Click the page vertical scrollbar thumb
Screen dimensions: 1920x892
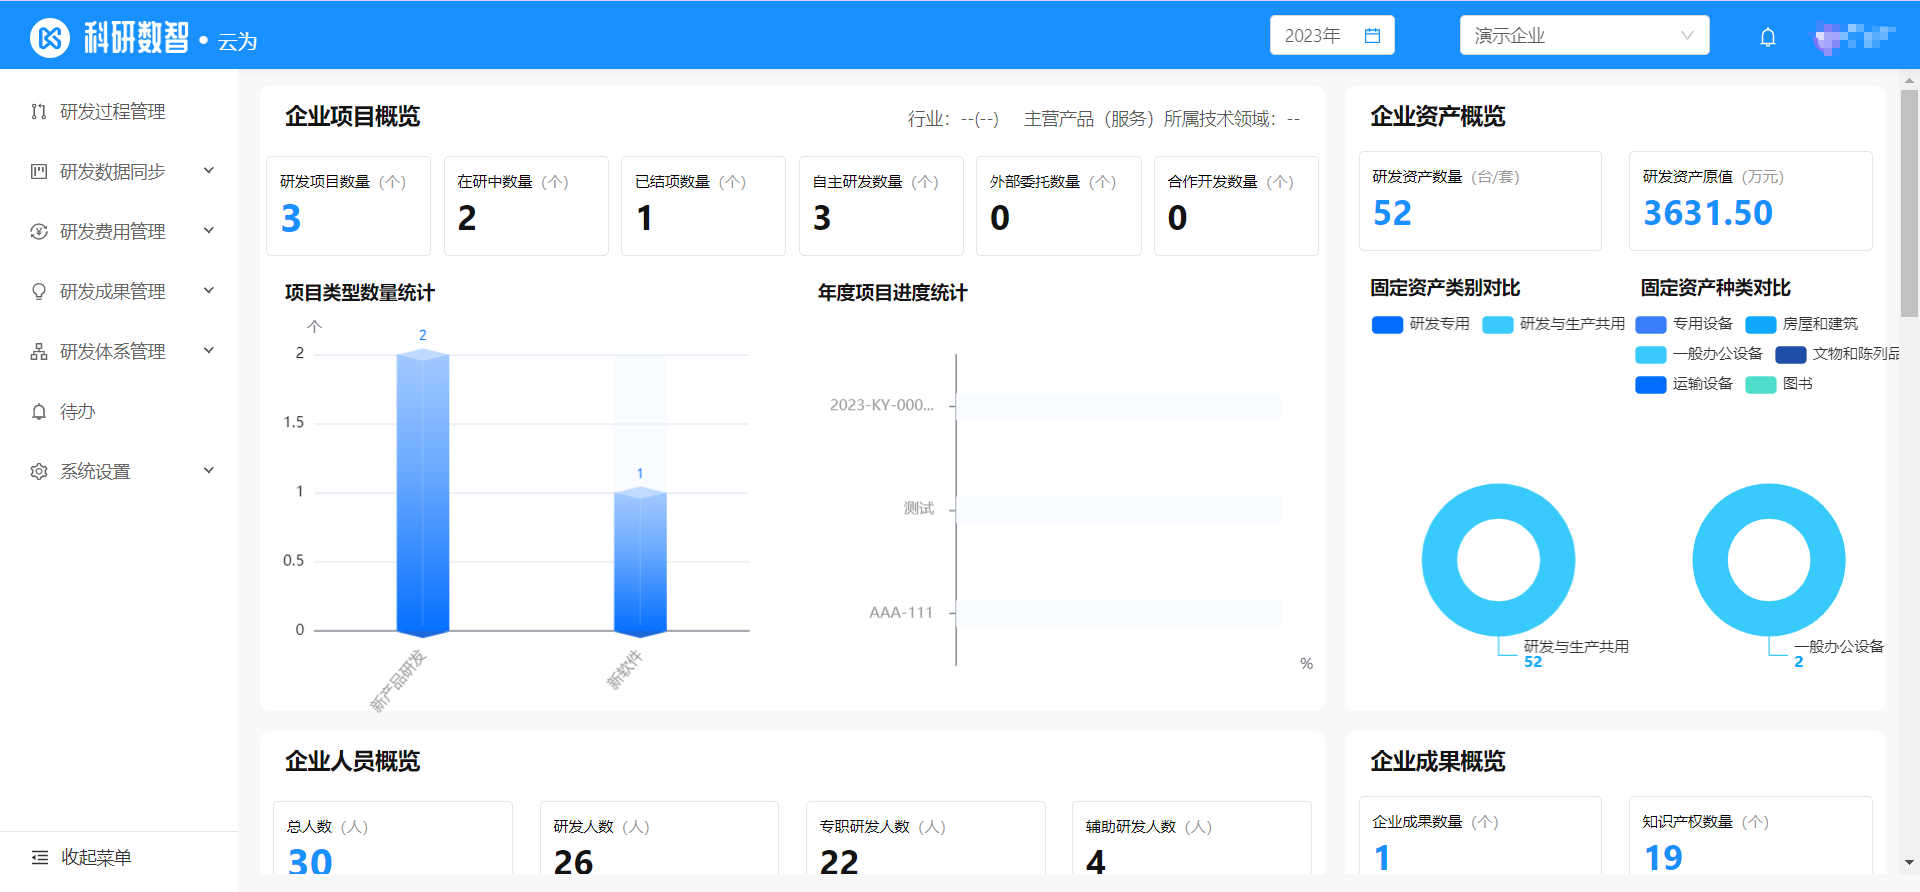1909,203
